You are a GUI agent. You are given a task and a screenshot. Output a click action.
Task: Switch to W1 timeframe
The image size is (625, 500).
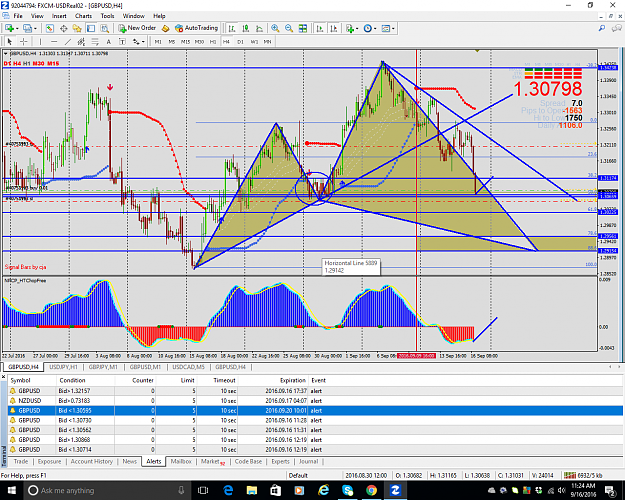tap(254, 41)
